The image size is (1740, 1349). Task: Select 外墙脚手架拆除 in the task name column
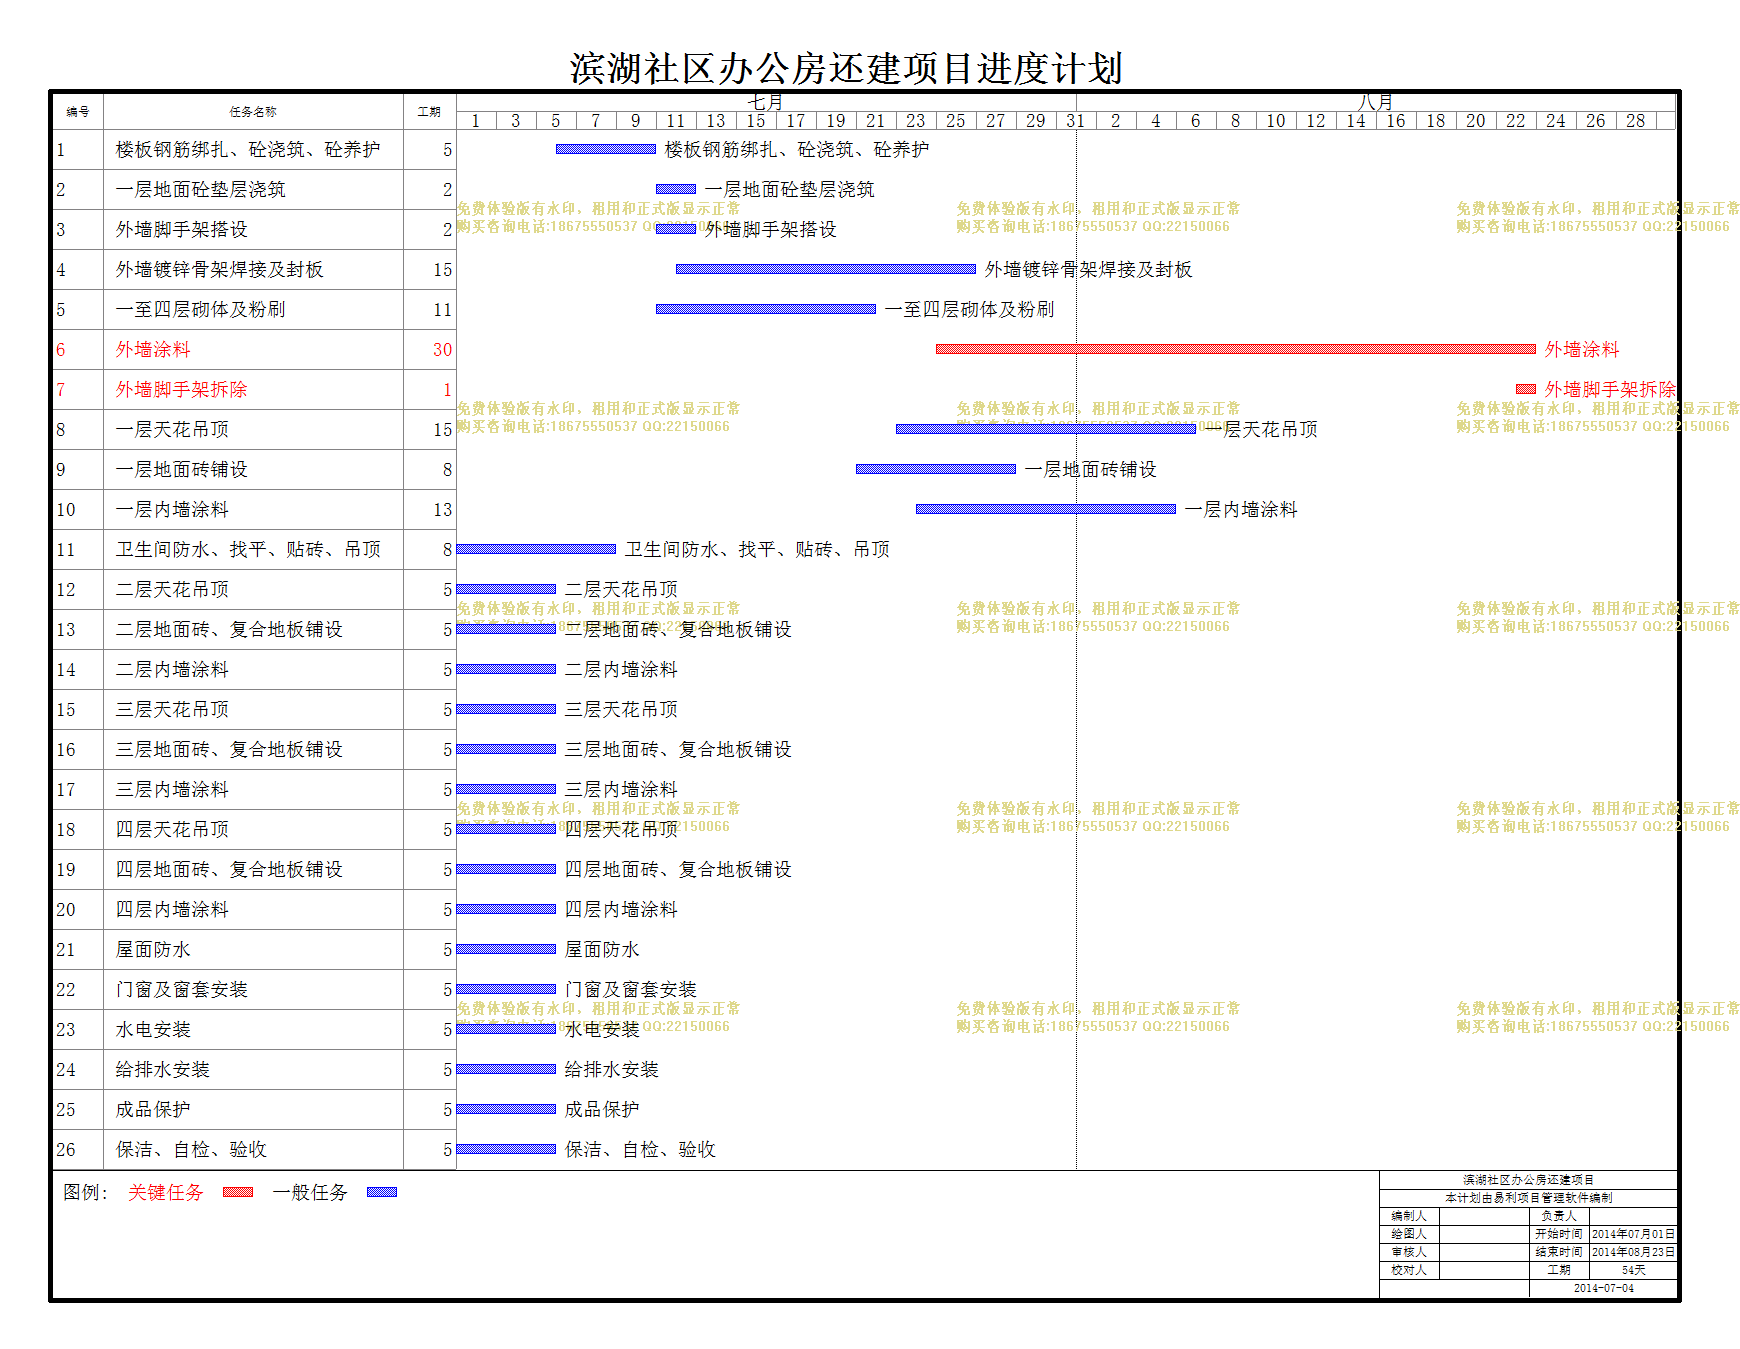pyautogui.click(x=181, y=389)
